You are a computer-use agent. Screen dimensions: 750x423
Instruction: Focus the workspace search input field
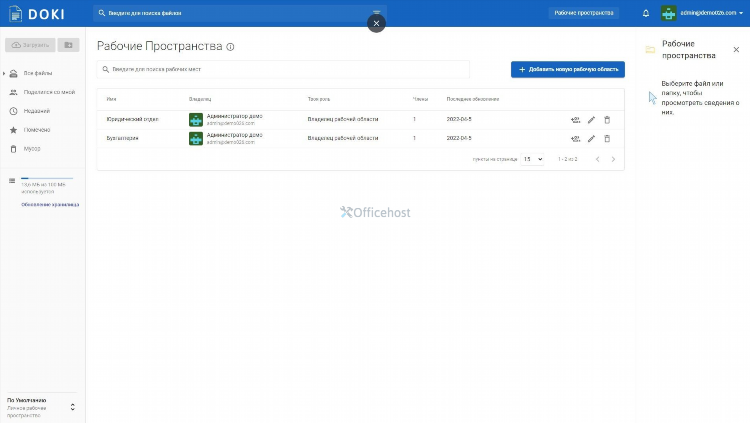(283, 69)
